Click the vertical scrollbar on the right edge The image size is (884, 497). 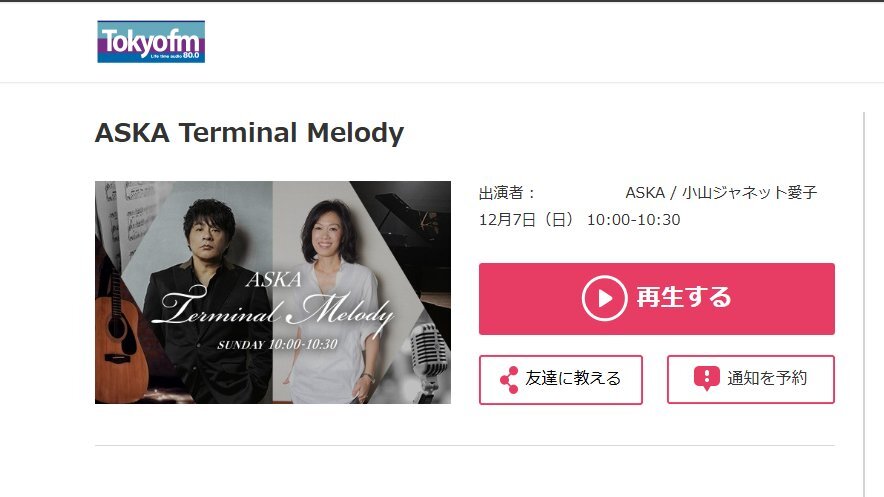[863, 304]
